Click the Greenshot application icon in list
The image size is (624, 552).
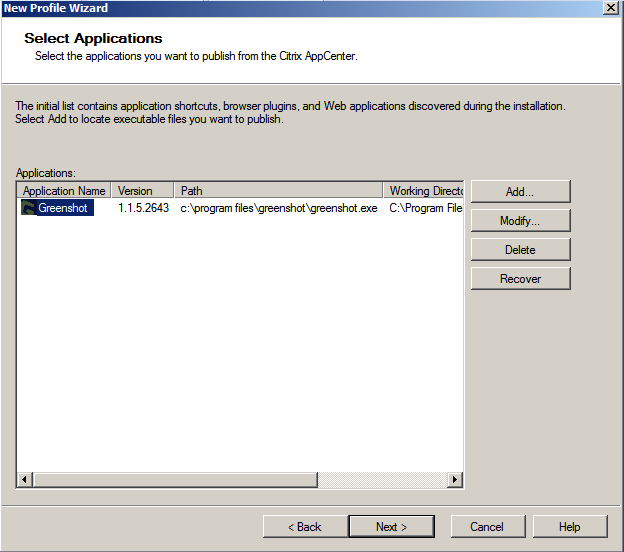29,209
